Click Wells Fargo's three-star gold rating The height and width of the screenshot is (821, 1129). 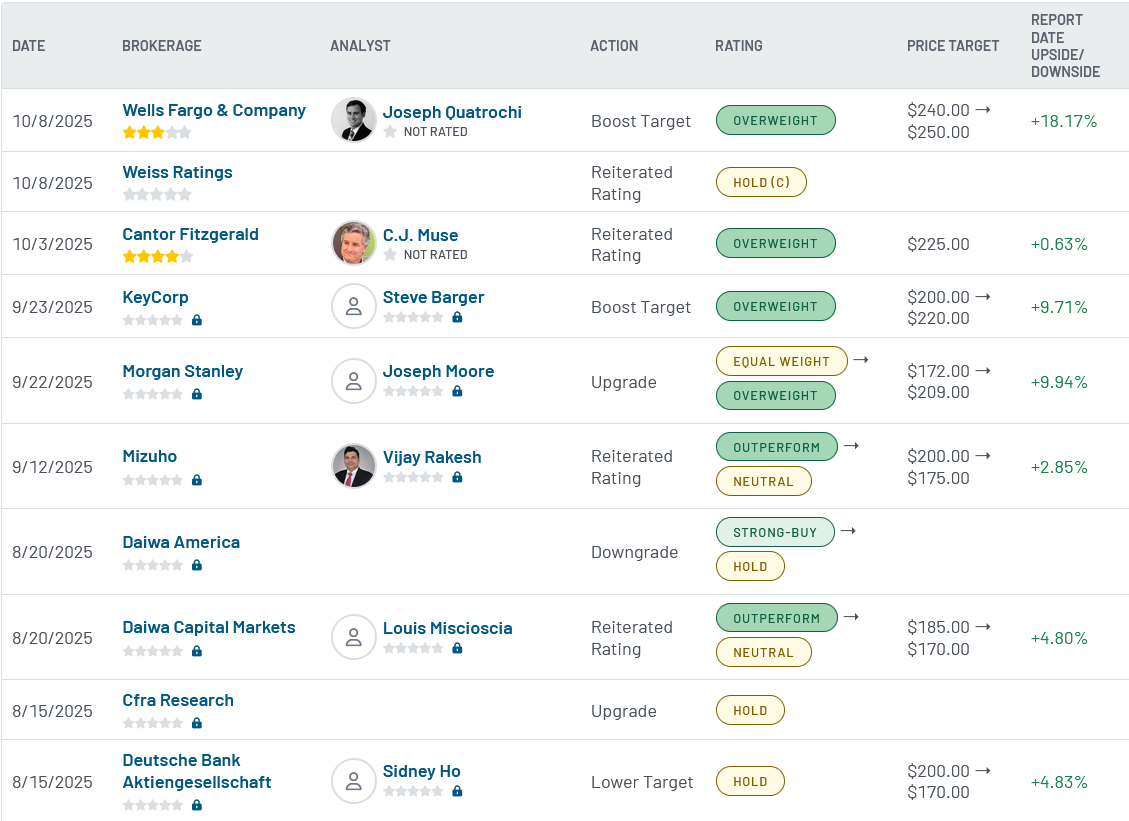(157, 133)
